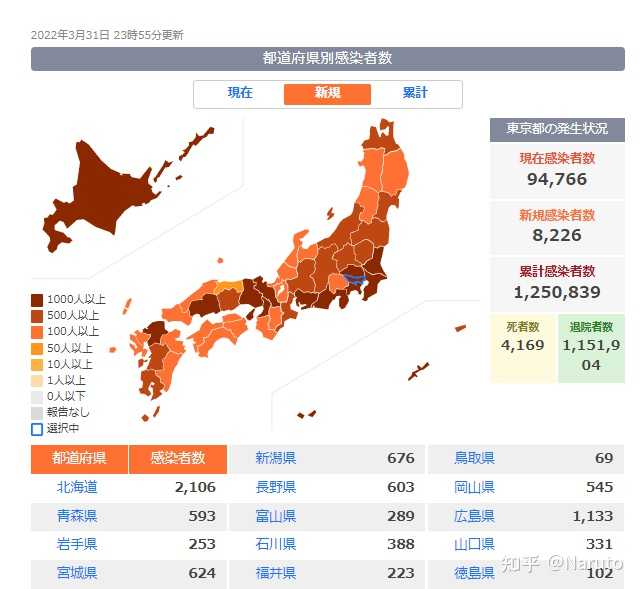The width and height of the screenshot is (640, 589).
Task: Click the 新規感染者数 value 8,226
Action: pyautogui.click(x=557, y=235)
